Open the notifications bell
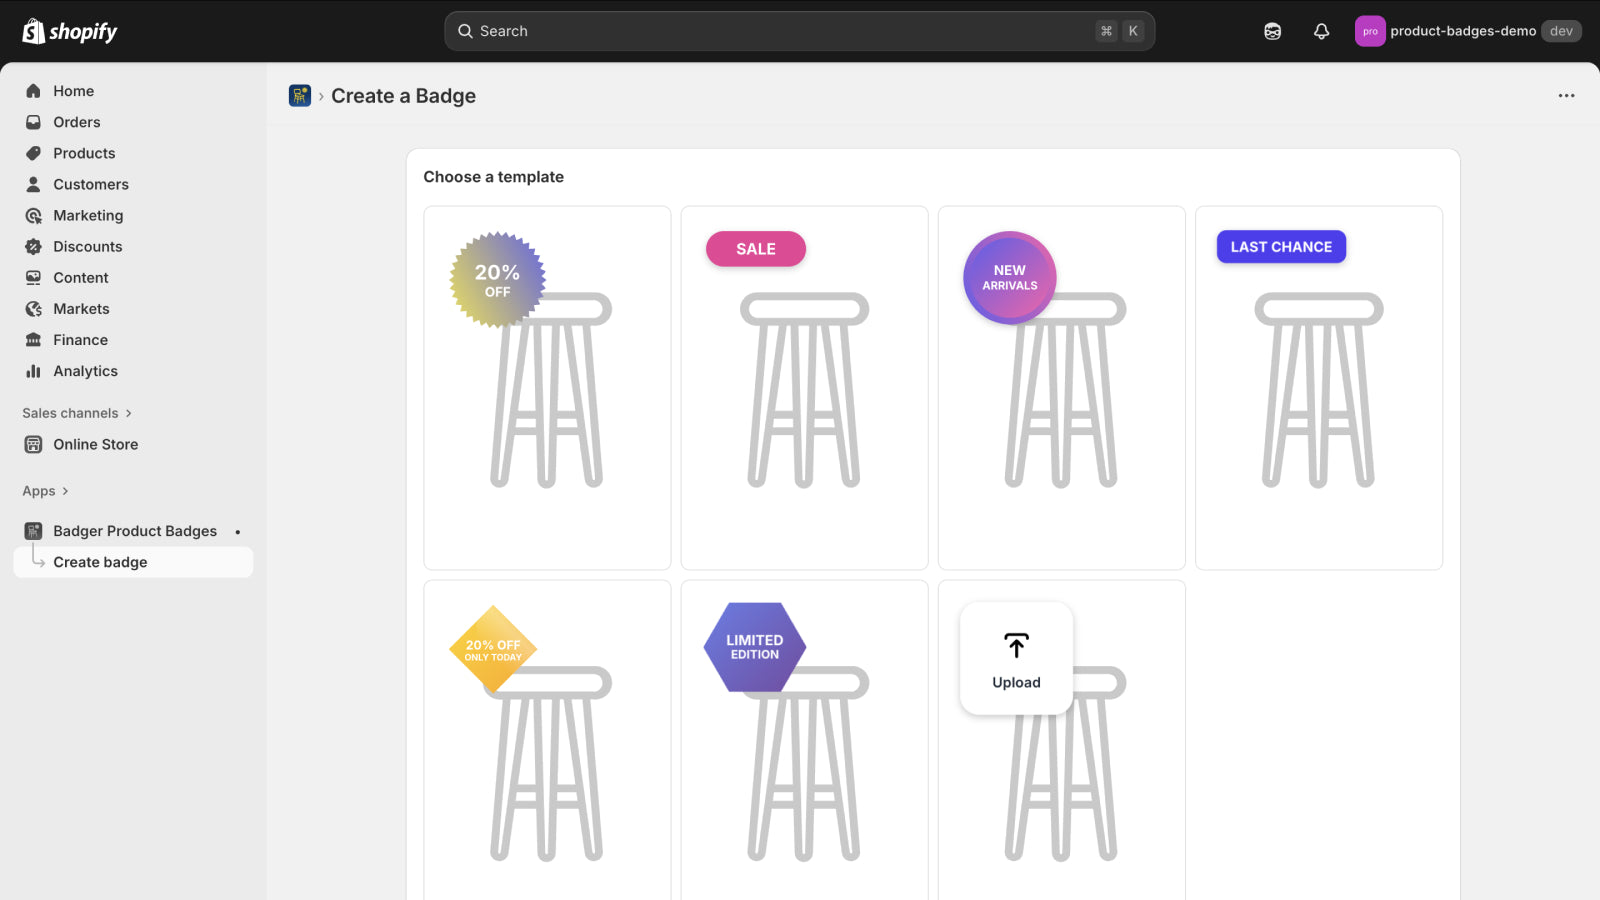The image size is (1600, 900). point(1321,31)
